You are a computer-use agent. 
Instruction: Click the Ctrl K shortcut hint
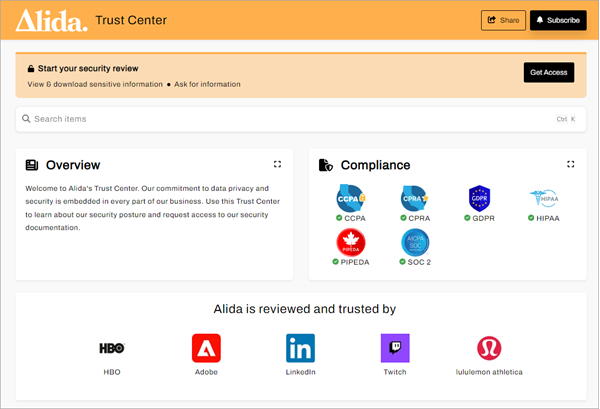coord(566,119)
